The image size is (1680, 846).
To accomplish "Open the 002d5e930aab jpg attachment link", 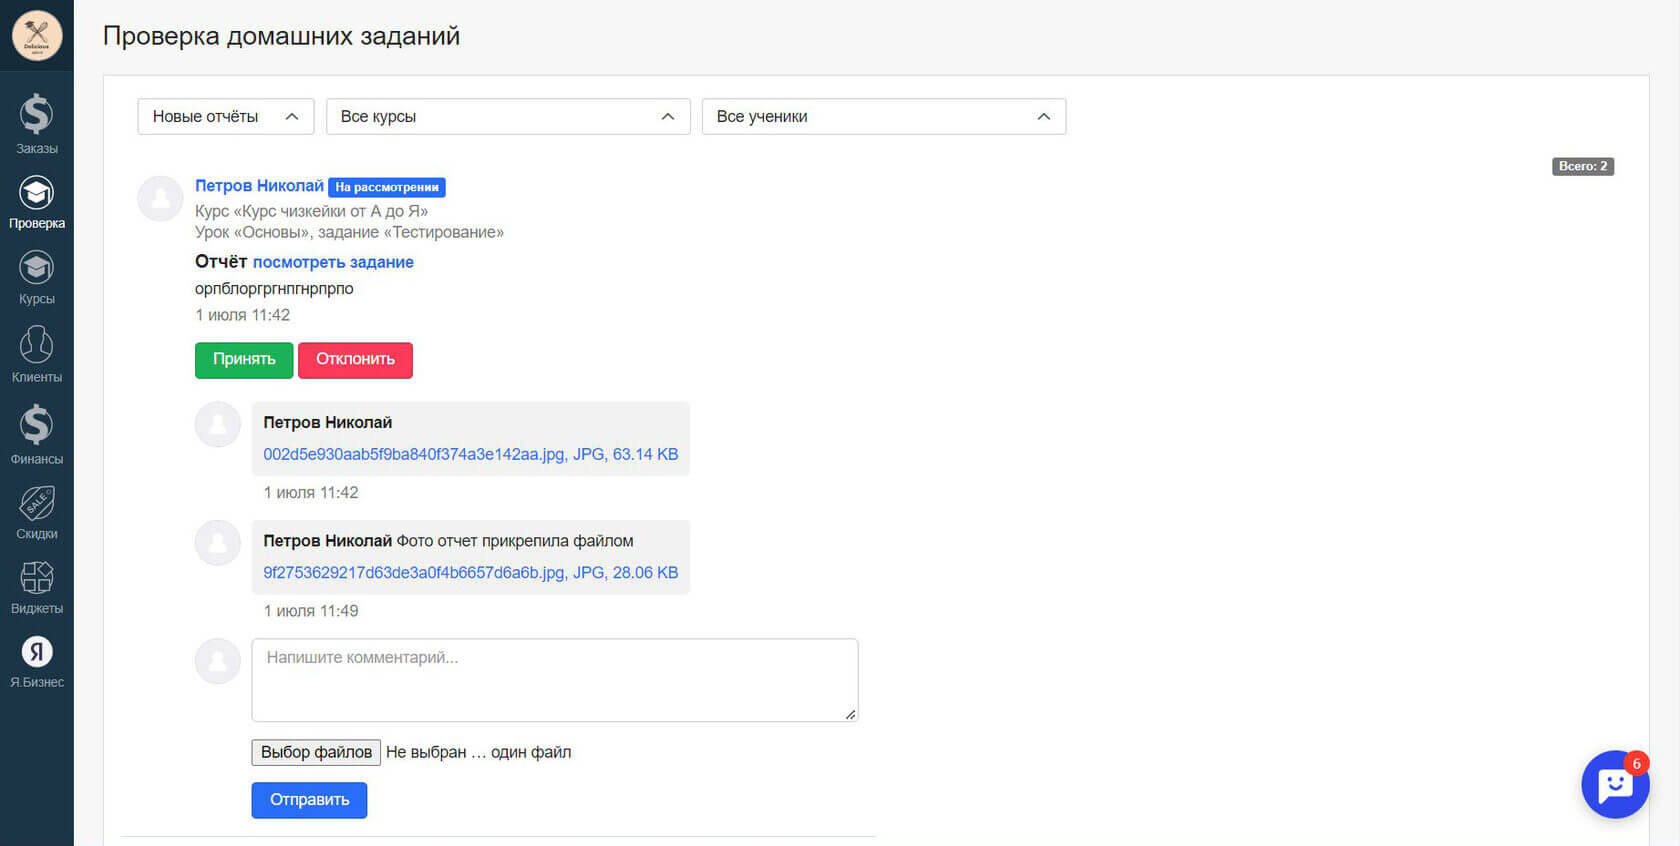I will tap(470, 454).
